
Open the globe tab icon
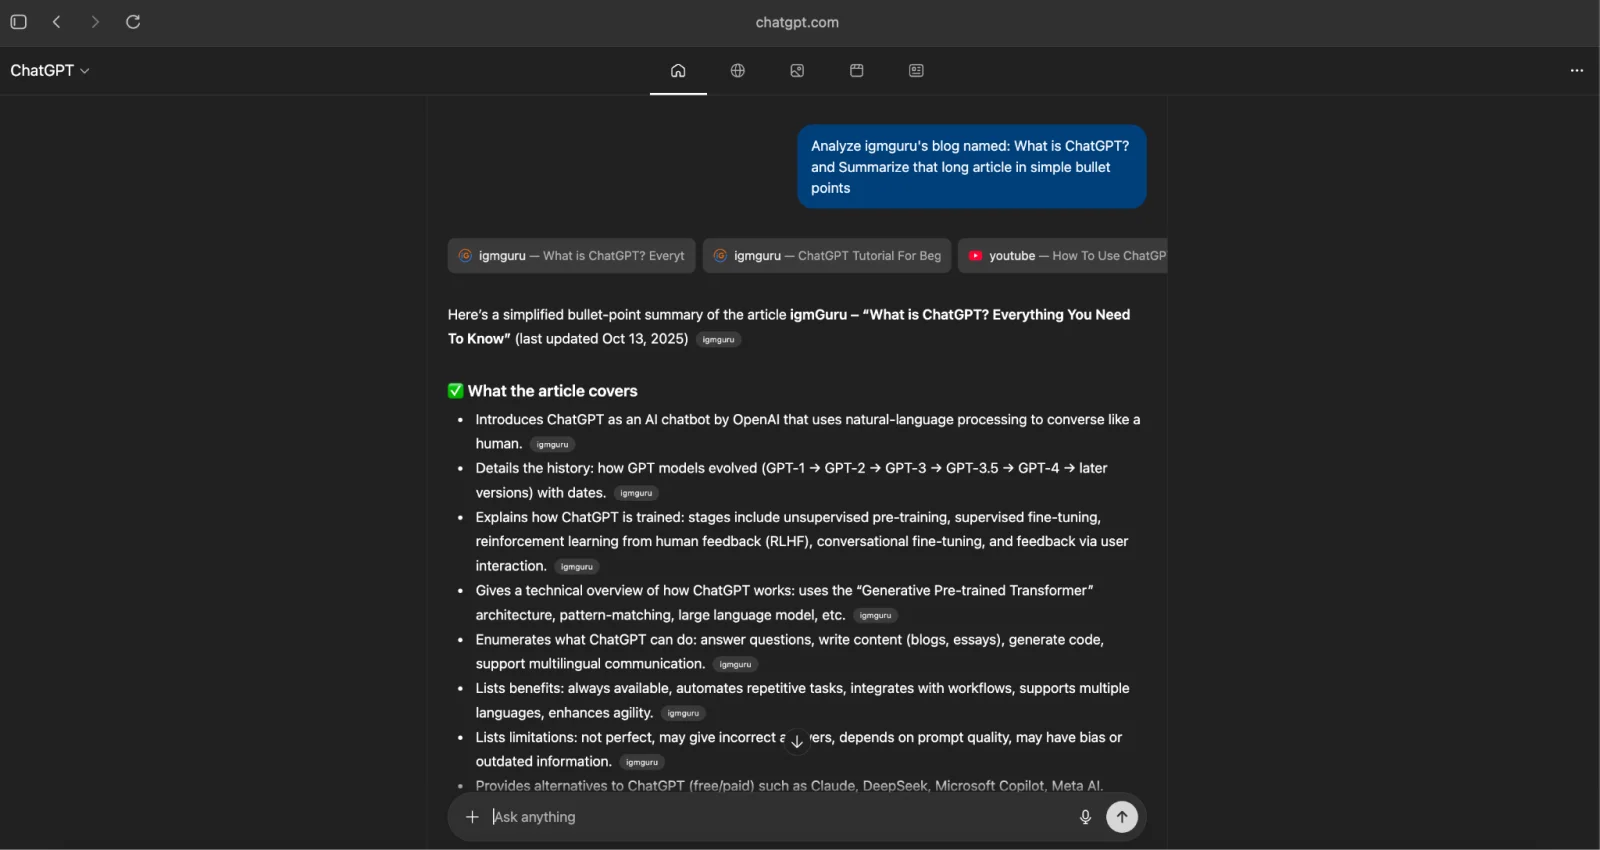[738, 70]
